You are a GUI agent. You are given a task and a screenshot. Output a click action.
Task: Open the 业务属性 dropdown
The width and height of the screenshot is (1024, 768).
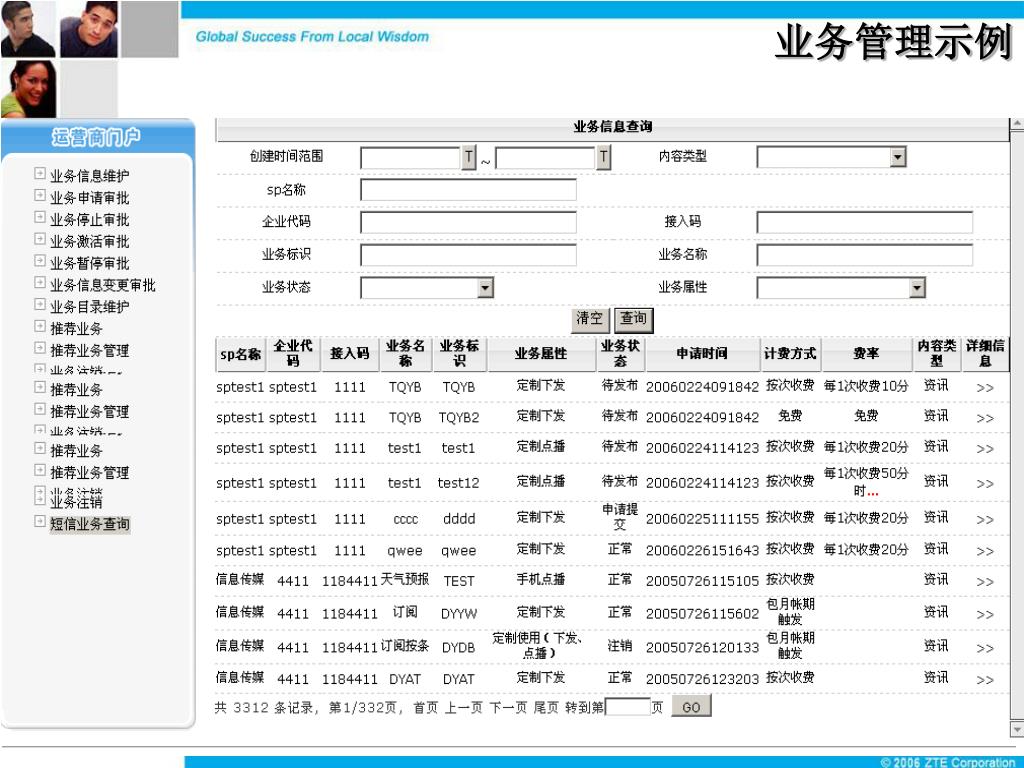(x=918, y=288)
